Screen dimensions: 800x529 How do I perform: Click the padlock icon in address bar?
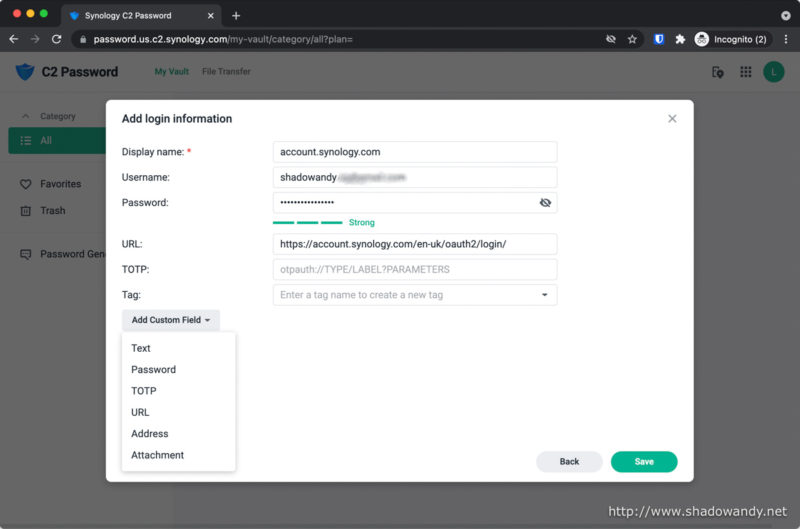point(83,39)
